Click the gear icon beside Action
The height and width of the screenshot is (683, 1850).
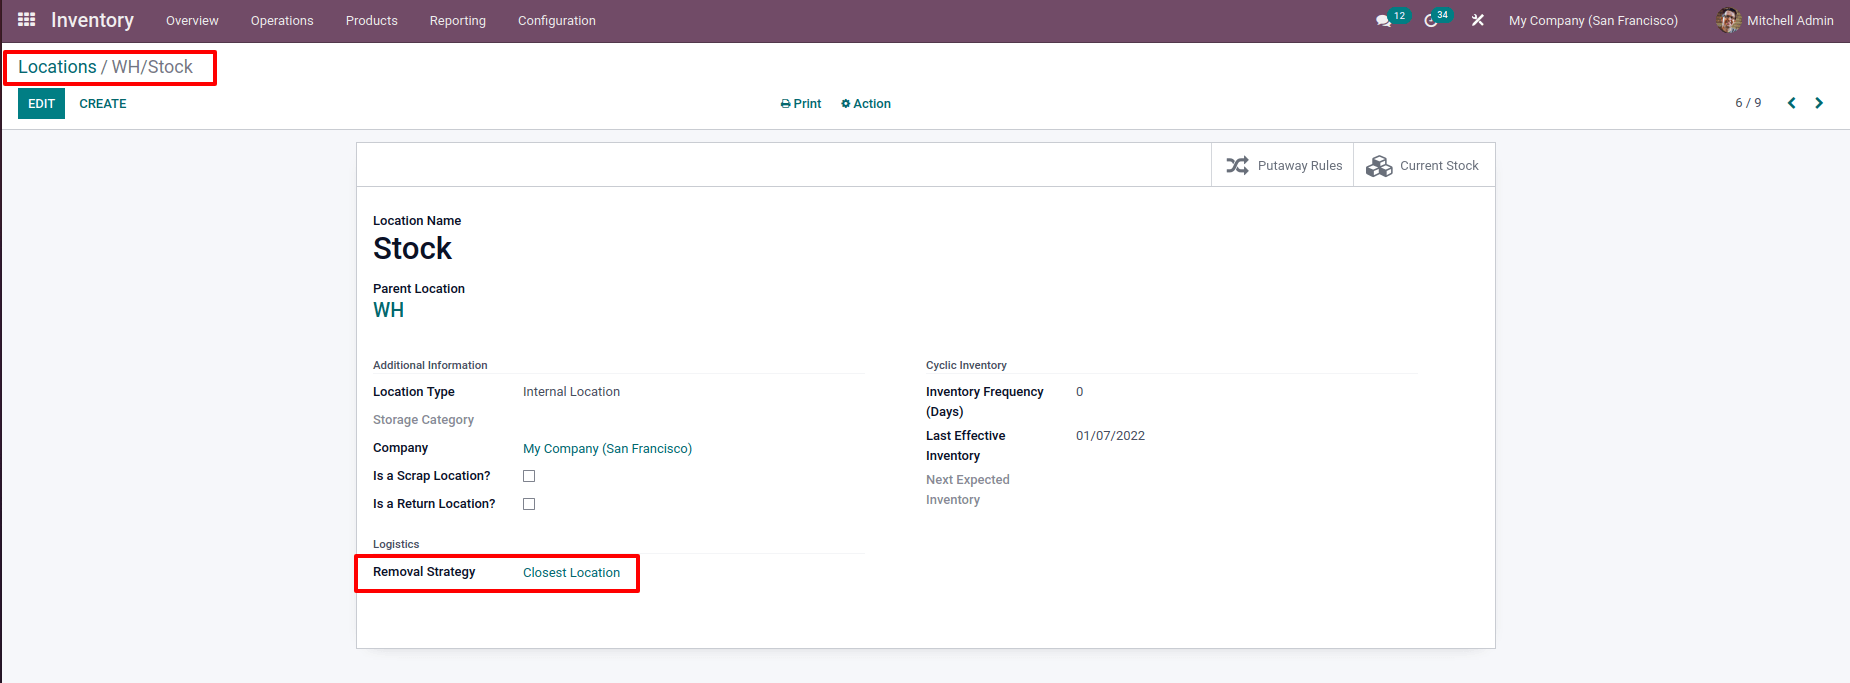point(846,104)
